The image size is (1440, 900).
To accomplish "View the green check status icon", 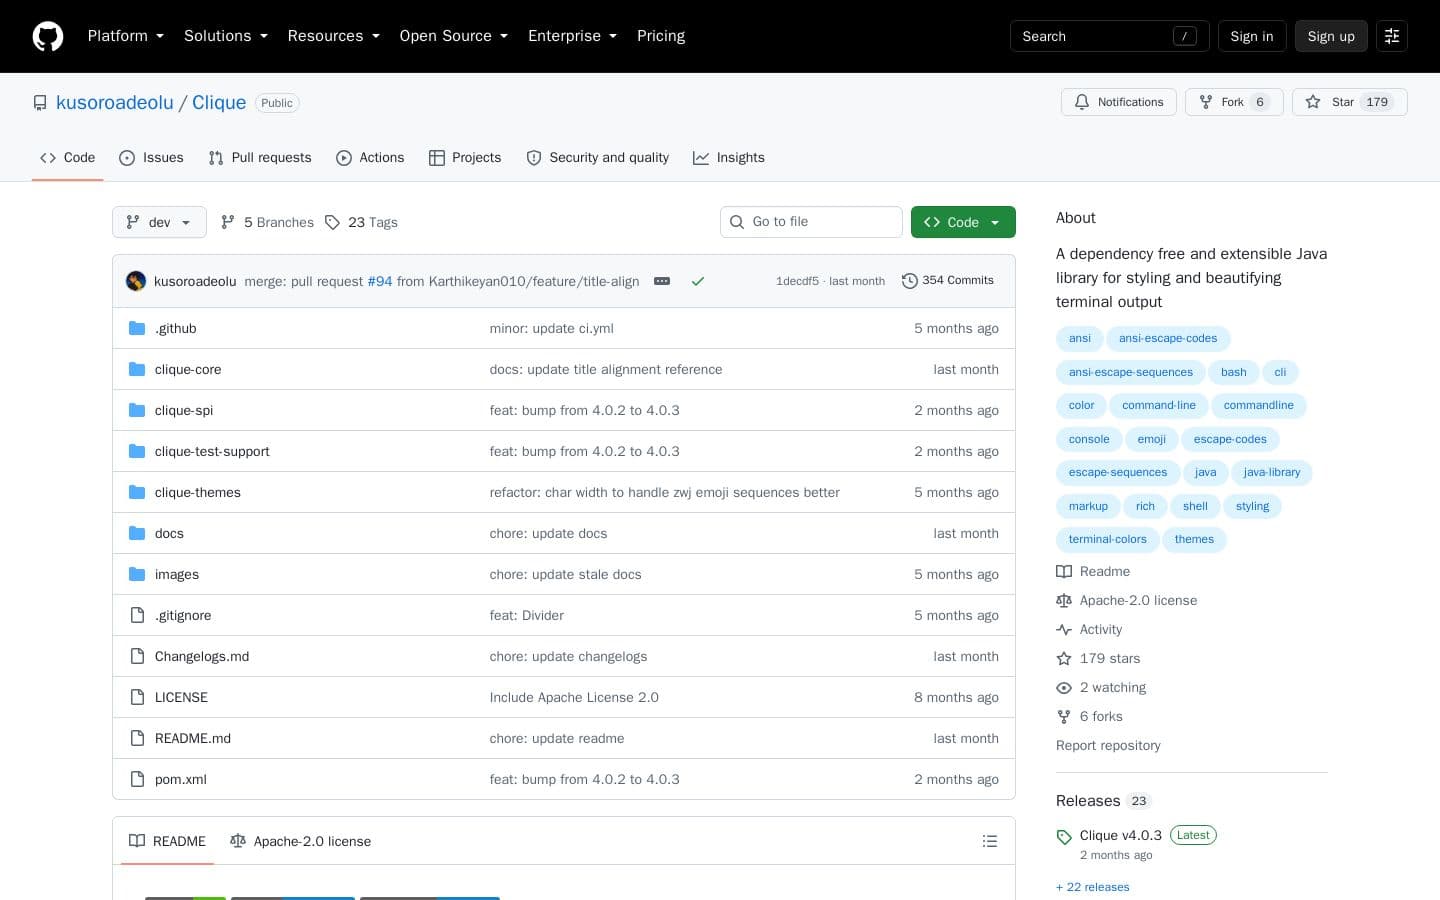I will tap(698, 281).
